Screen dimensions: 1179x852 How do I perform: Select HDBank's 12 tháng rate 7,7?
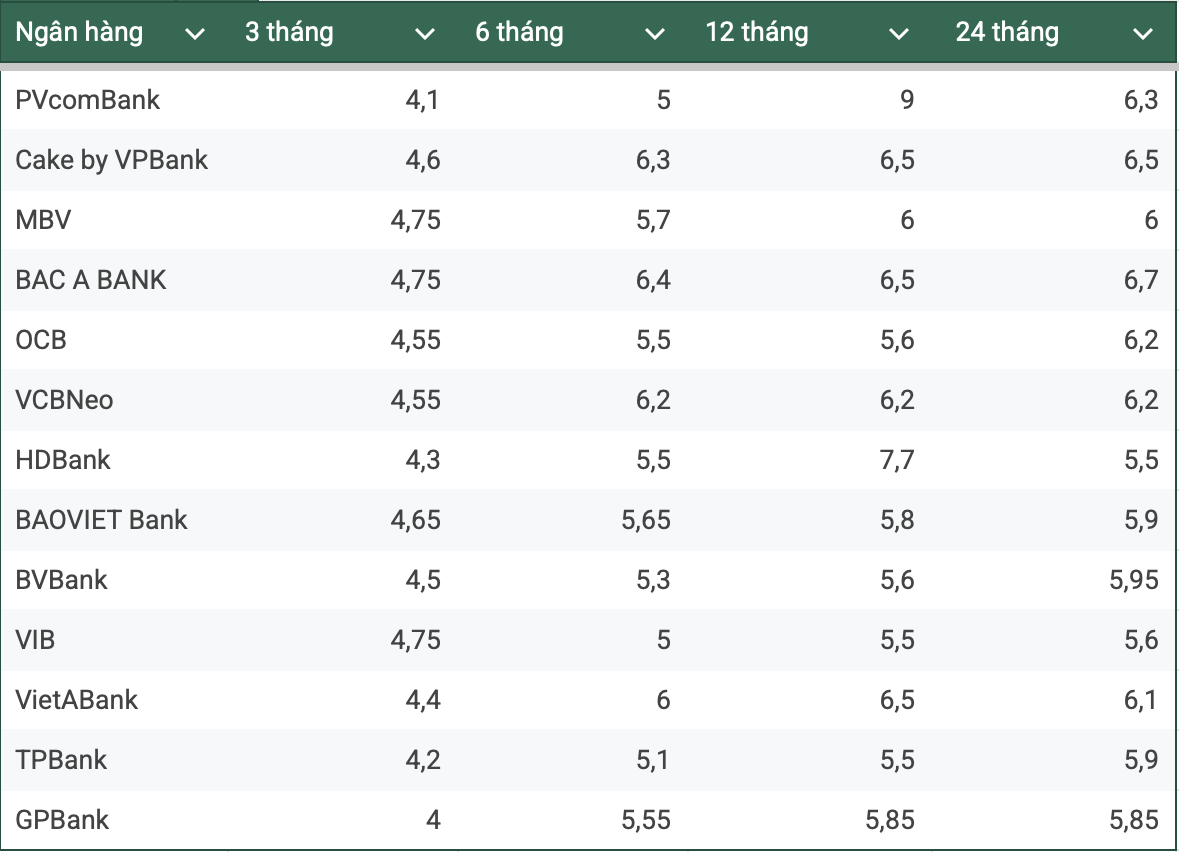897,460
